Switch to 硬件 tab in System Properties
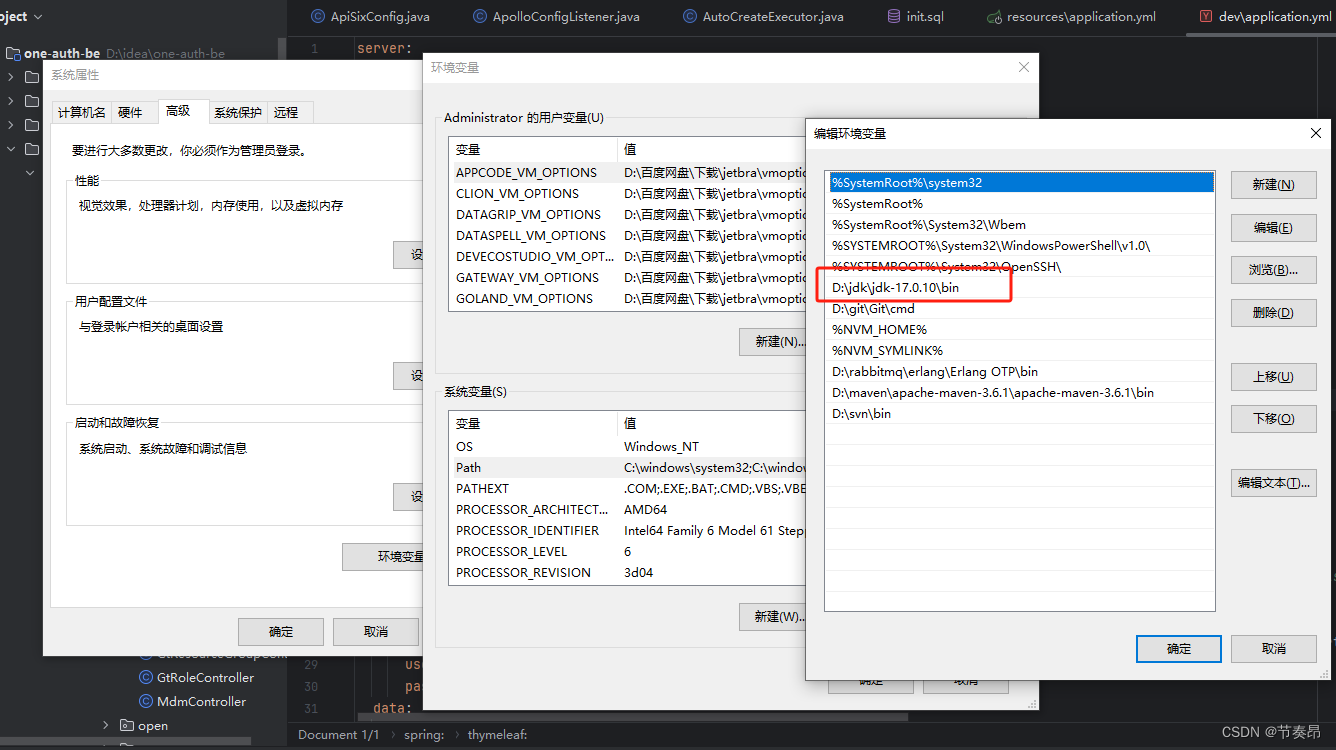 click(x=131, y=112)
